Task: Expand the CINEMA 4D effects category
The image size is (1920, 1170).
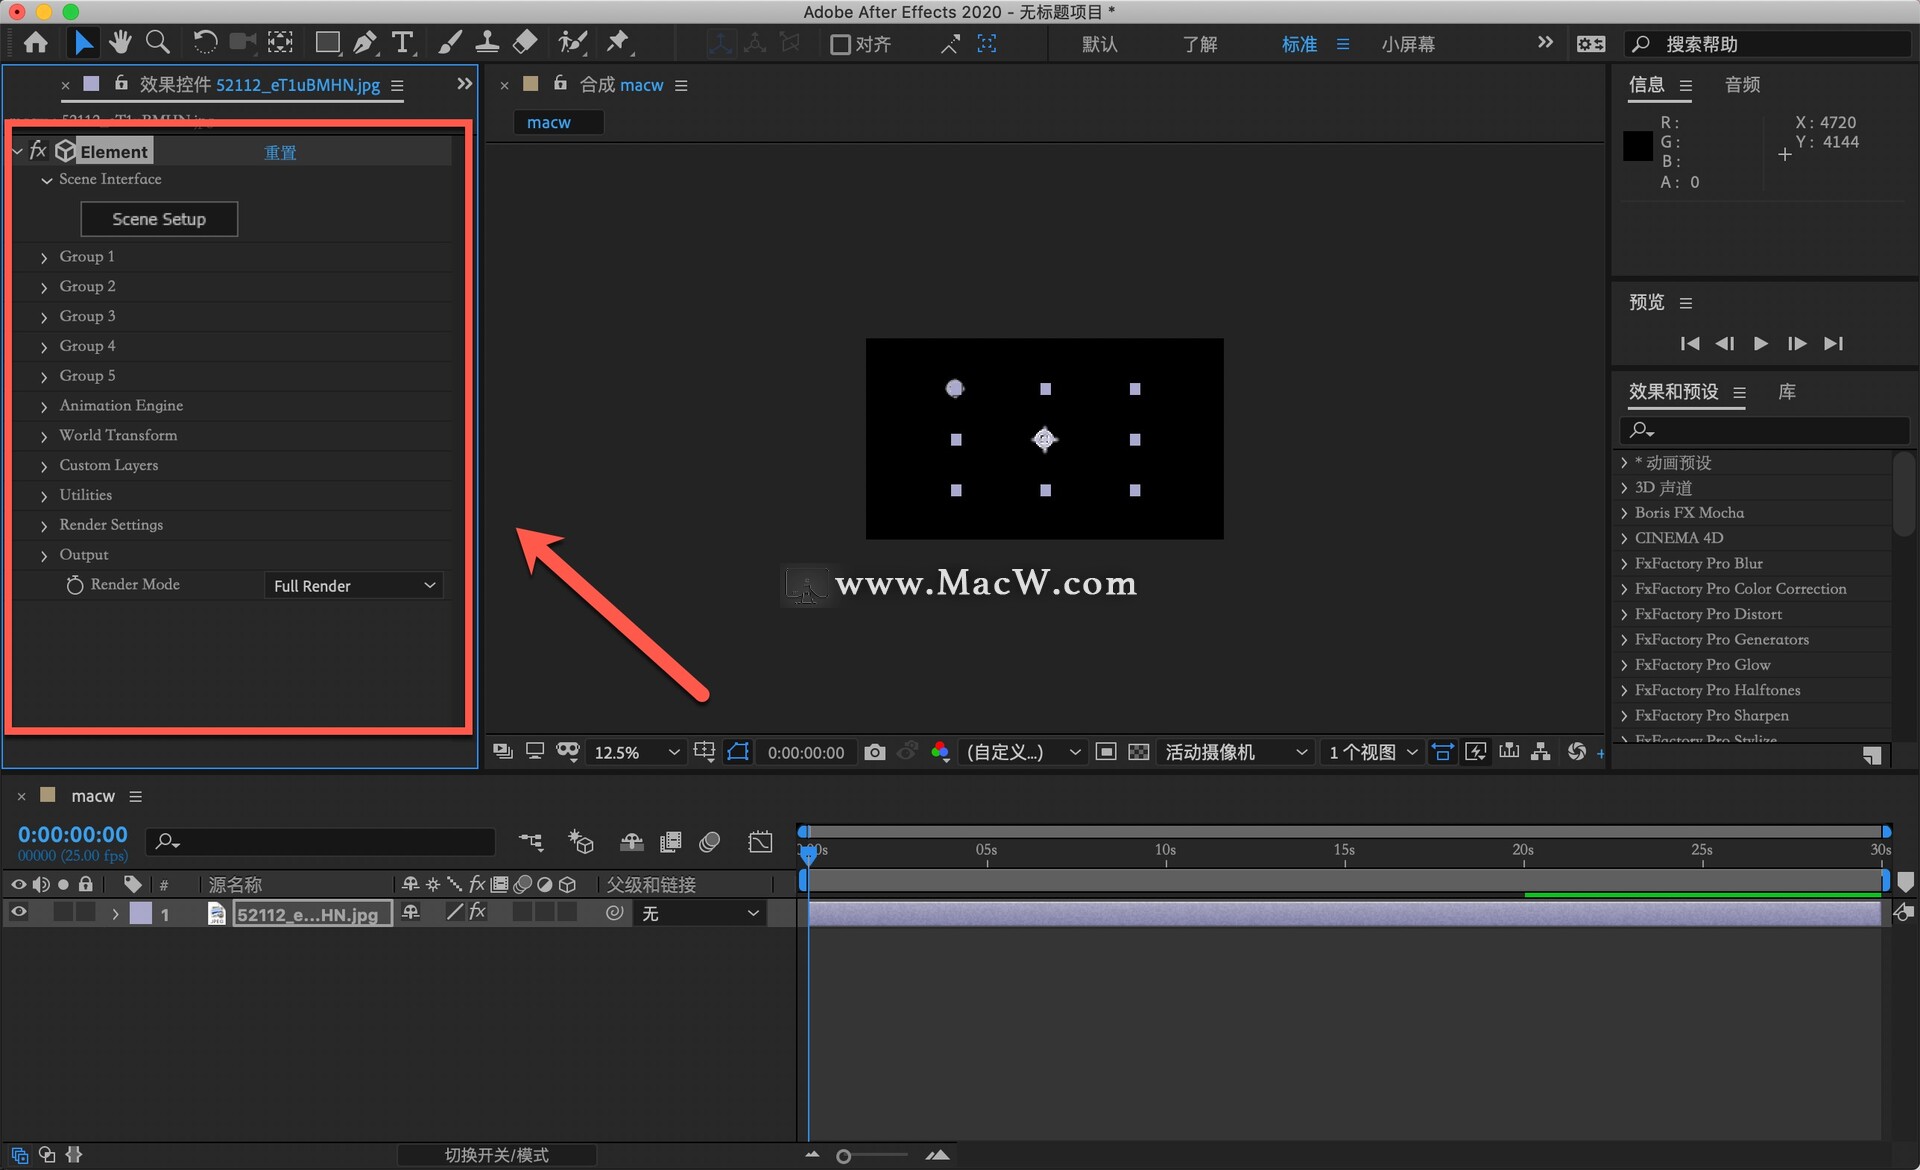Action: [1624, 538]
